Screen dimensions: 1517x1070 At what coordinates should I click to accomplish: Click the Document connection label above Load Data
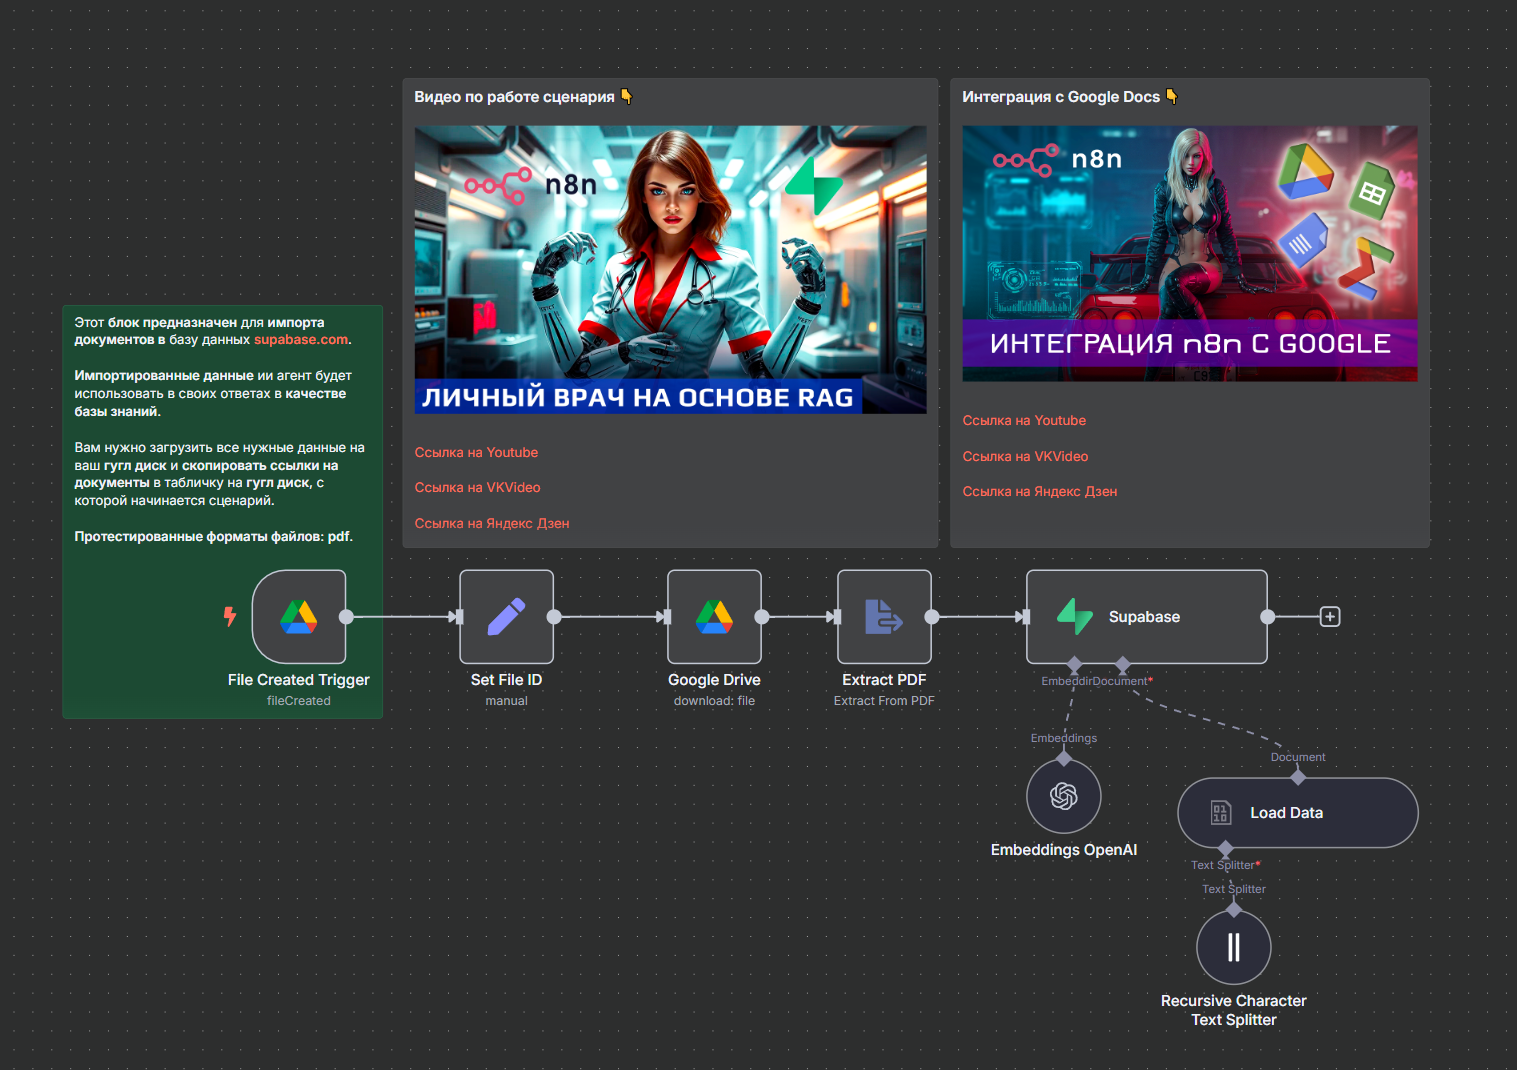tap(1298, 758)
